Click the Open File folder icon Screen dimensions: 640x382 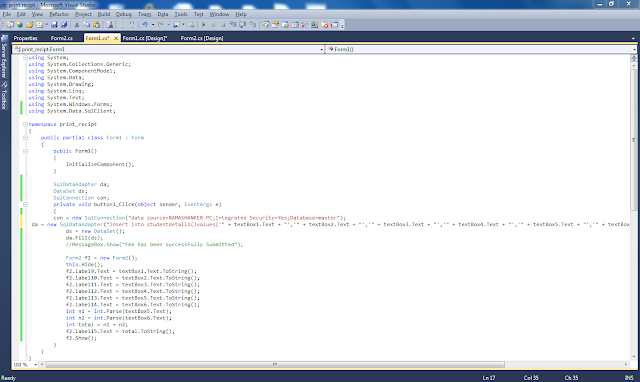(29, 24)
